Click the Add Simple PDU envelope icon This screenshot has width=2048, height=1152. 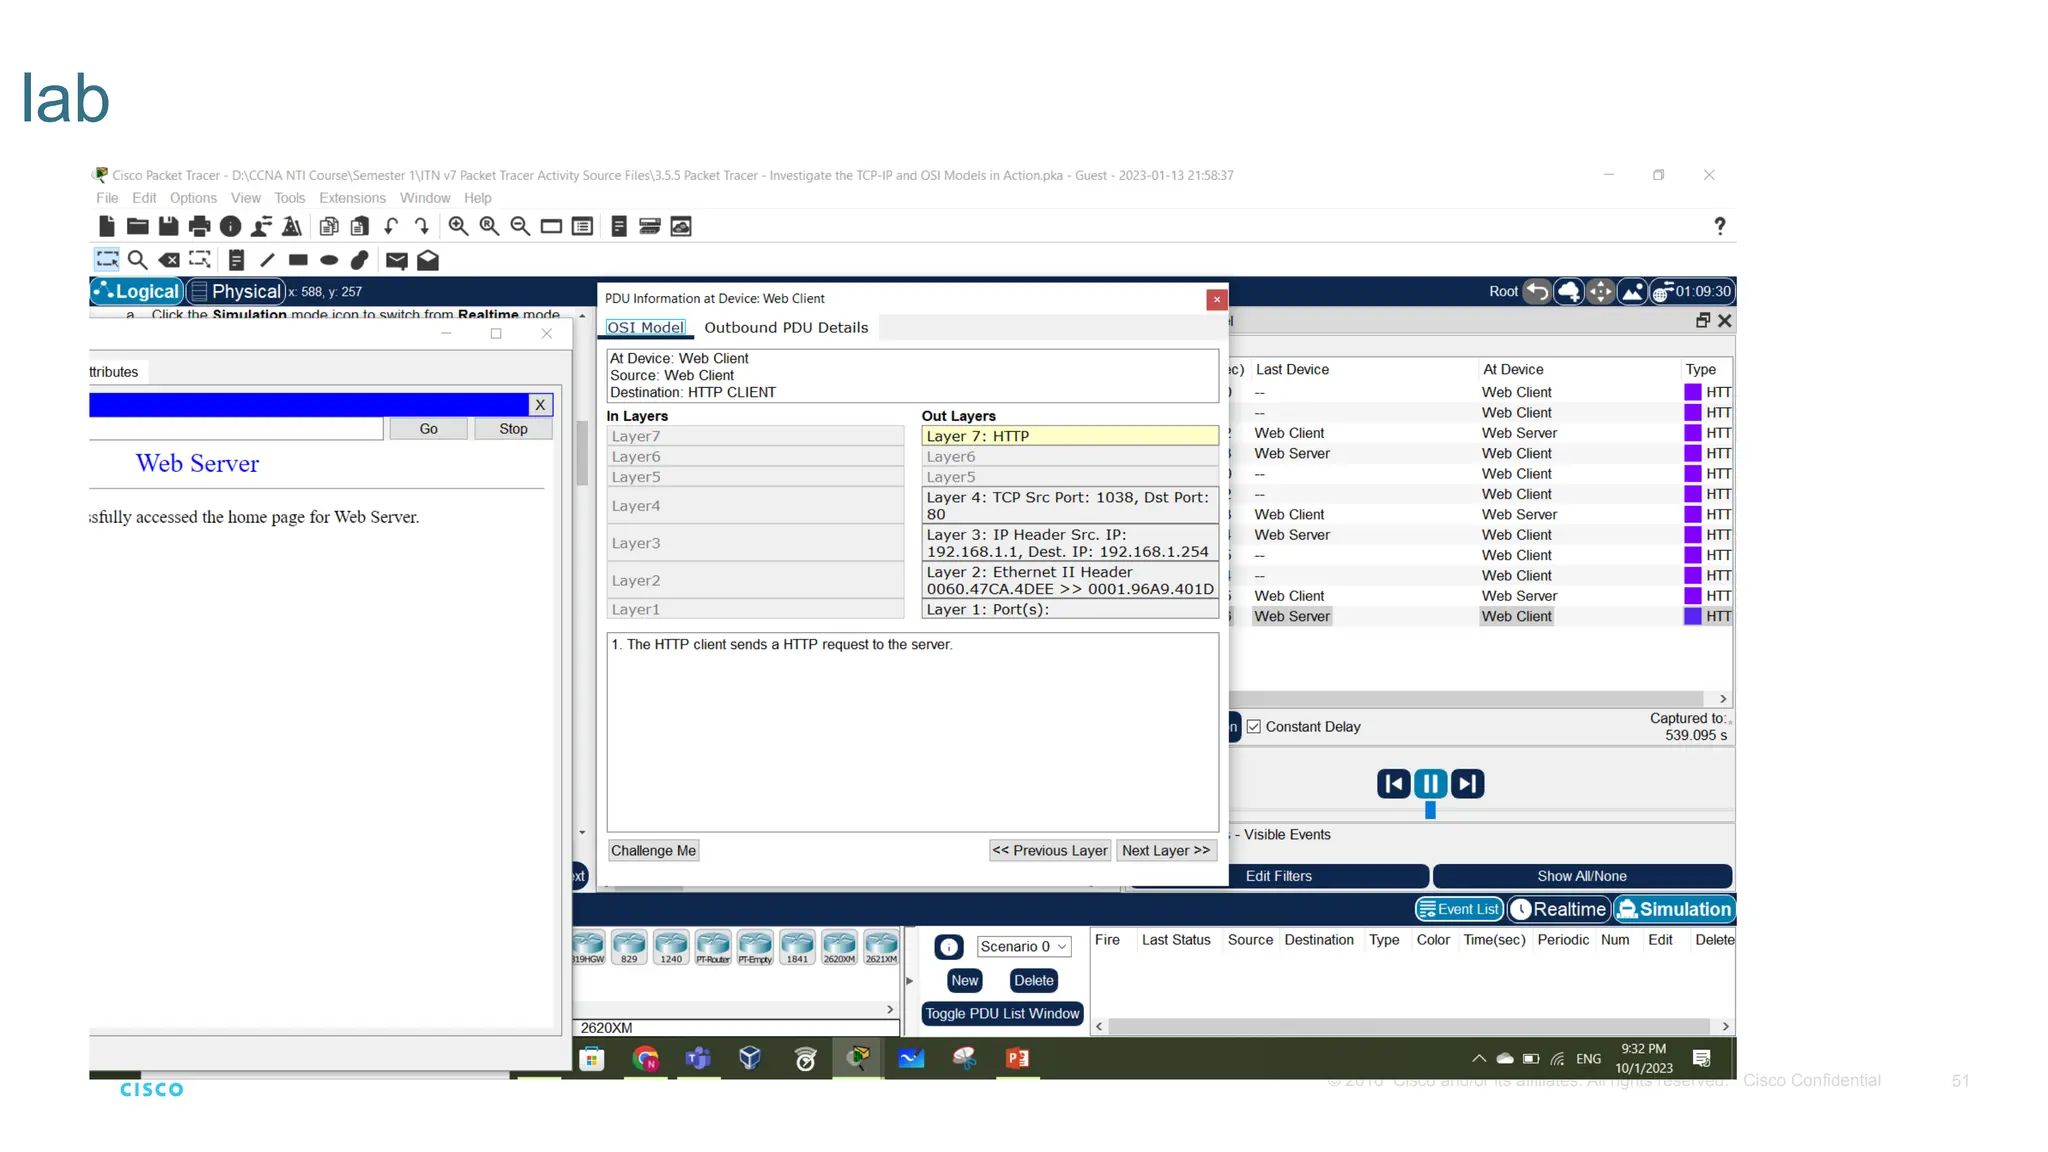click(396, 261)
